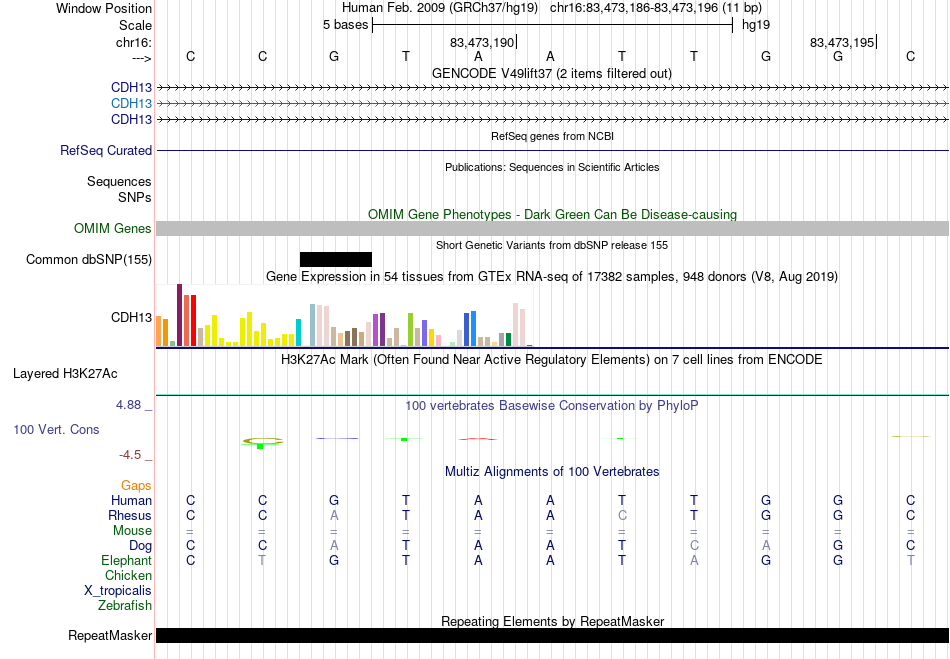Click the 83,473,195 ruler coordinate
The image size is (950, 659).
(x=842, y=42)
